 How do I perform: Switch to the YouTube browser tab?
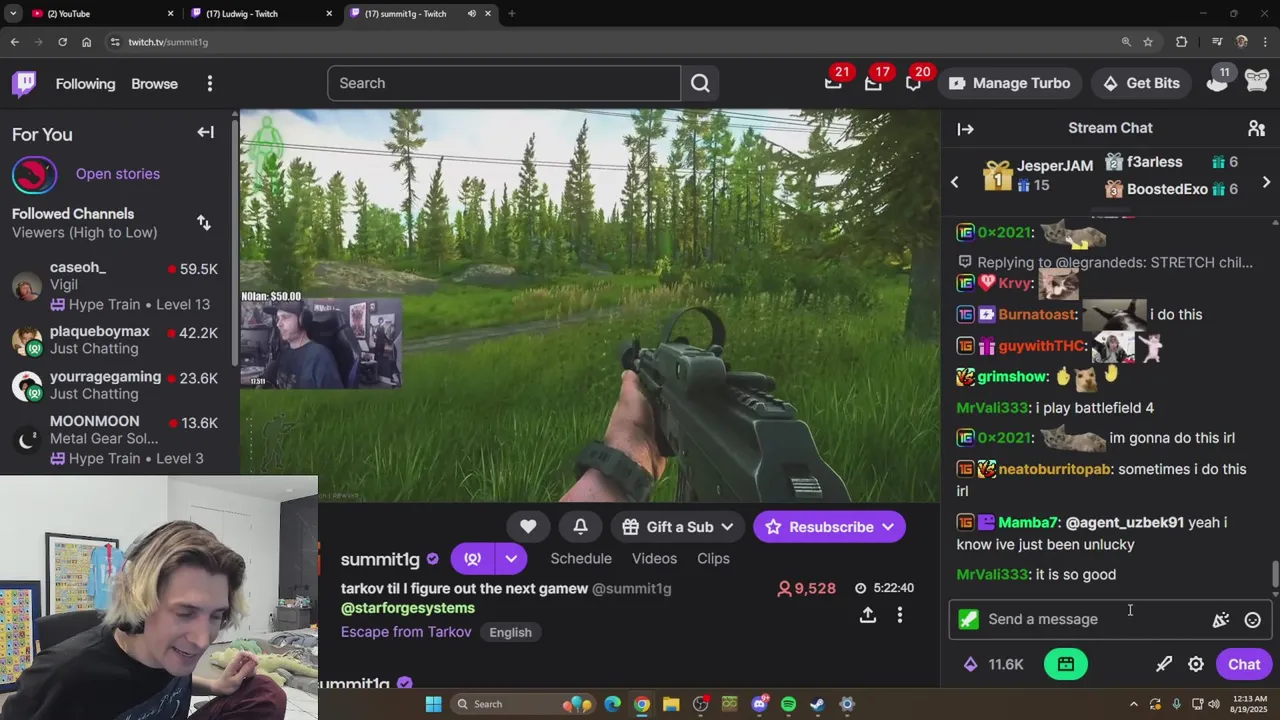(x=100, y=13)
